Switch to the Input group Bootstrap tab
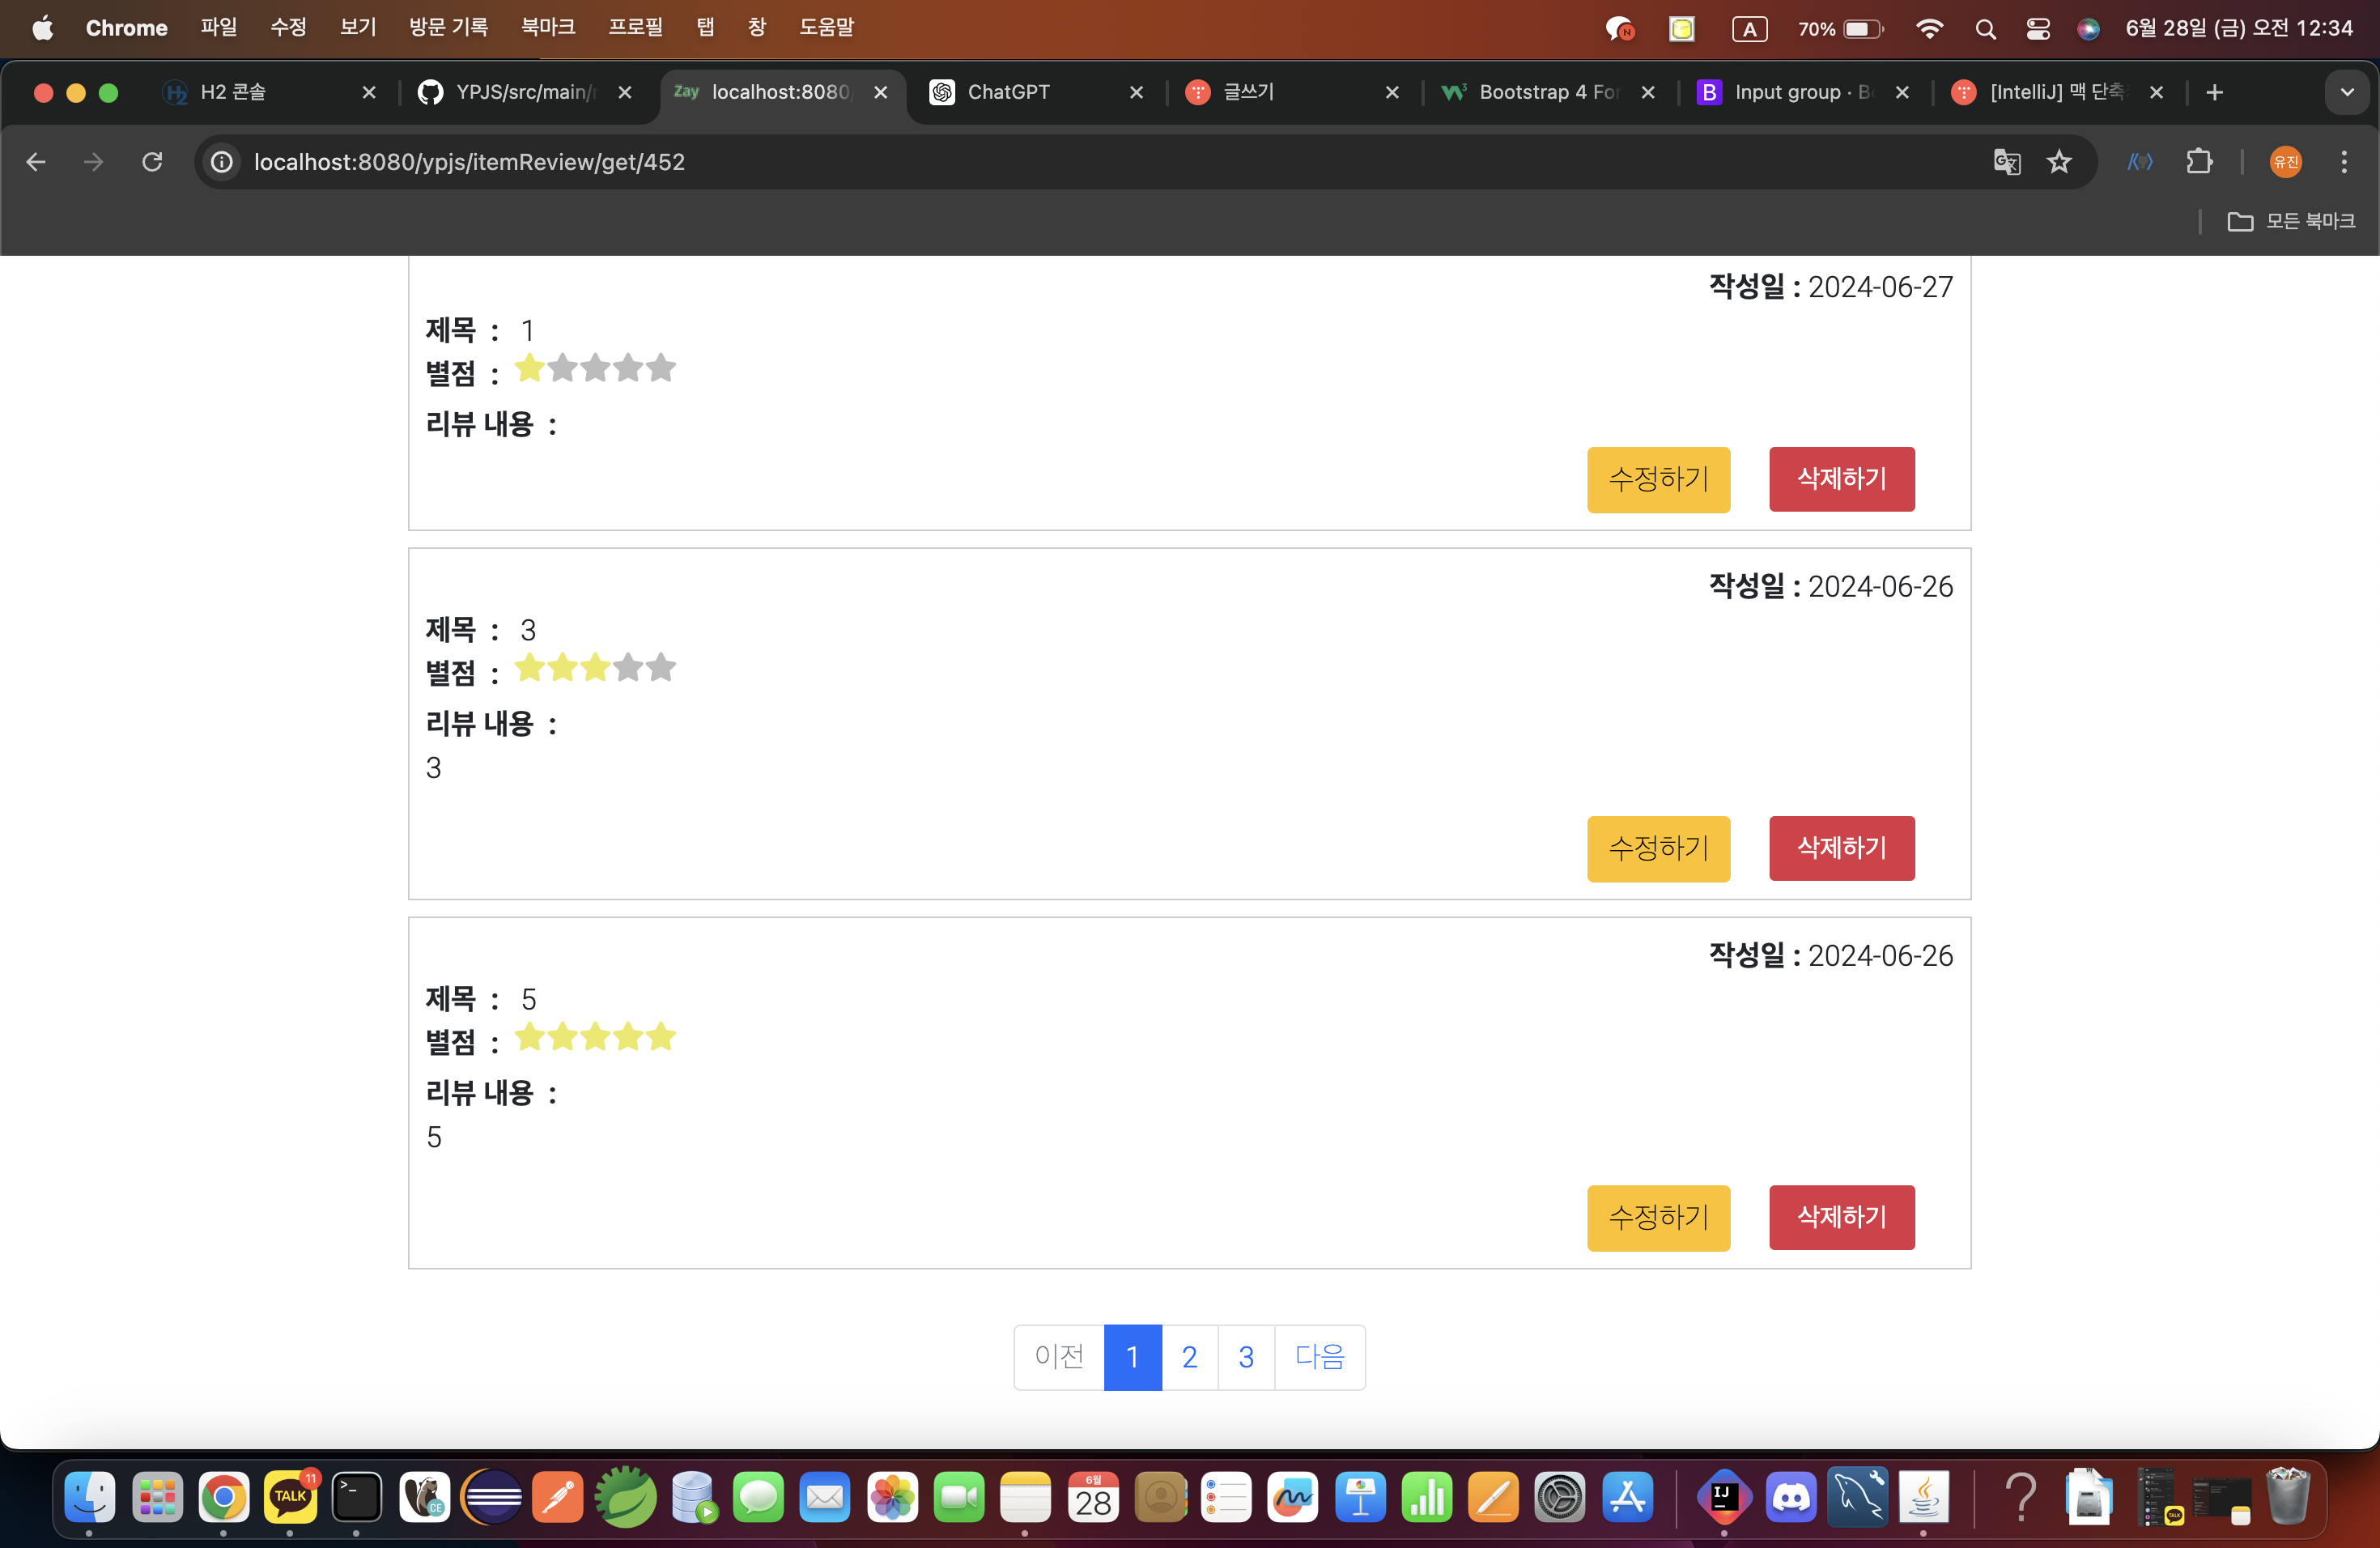 (1803, 92)
